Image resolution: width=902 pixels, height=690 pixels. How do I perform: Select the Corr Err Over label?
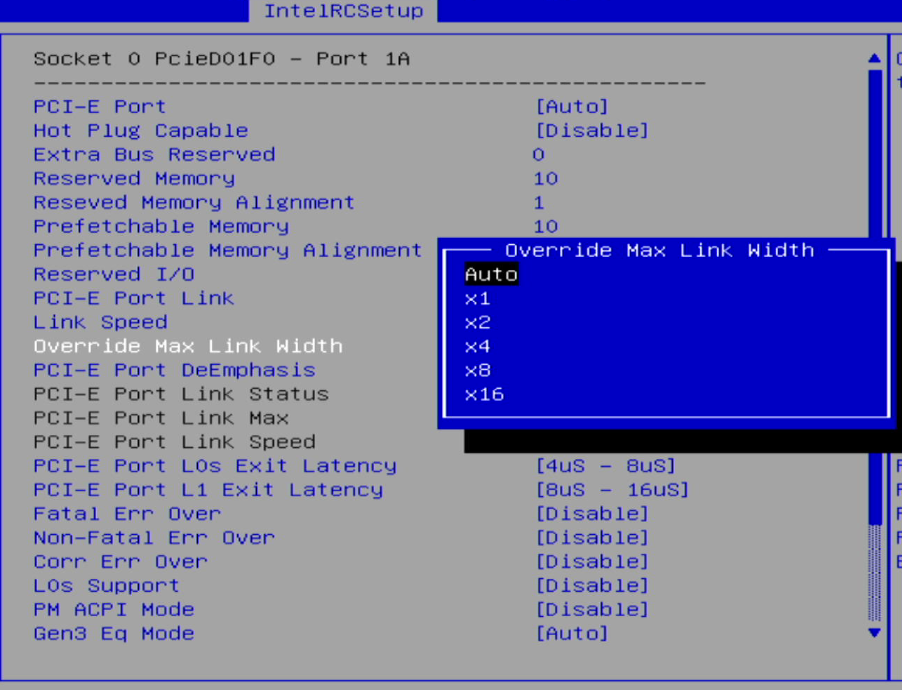point(120,562)
